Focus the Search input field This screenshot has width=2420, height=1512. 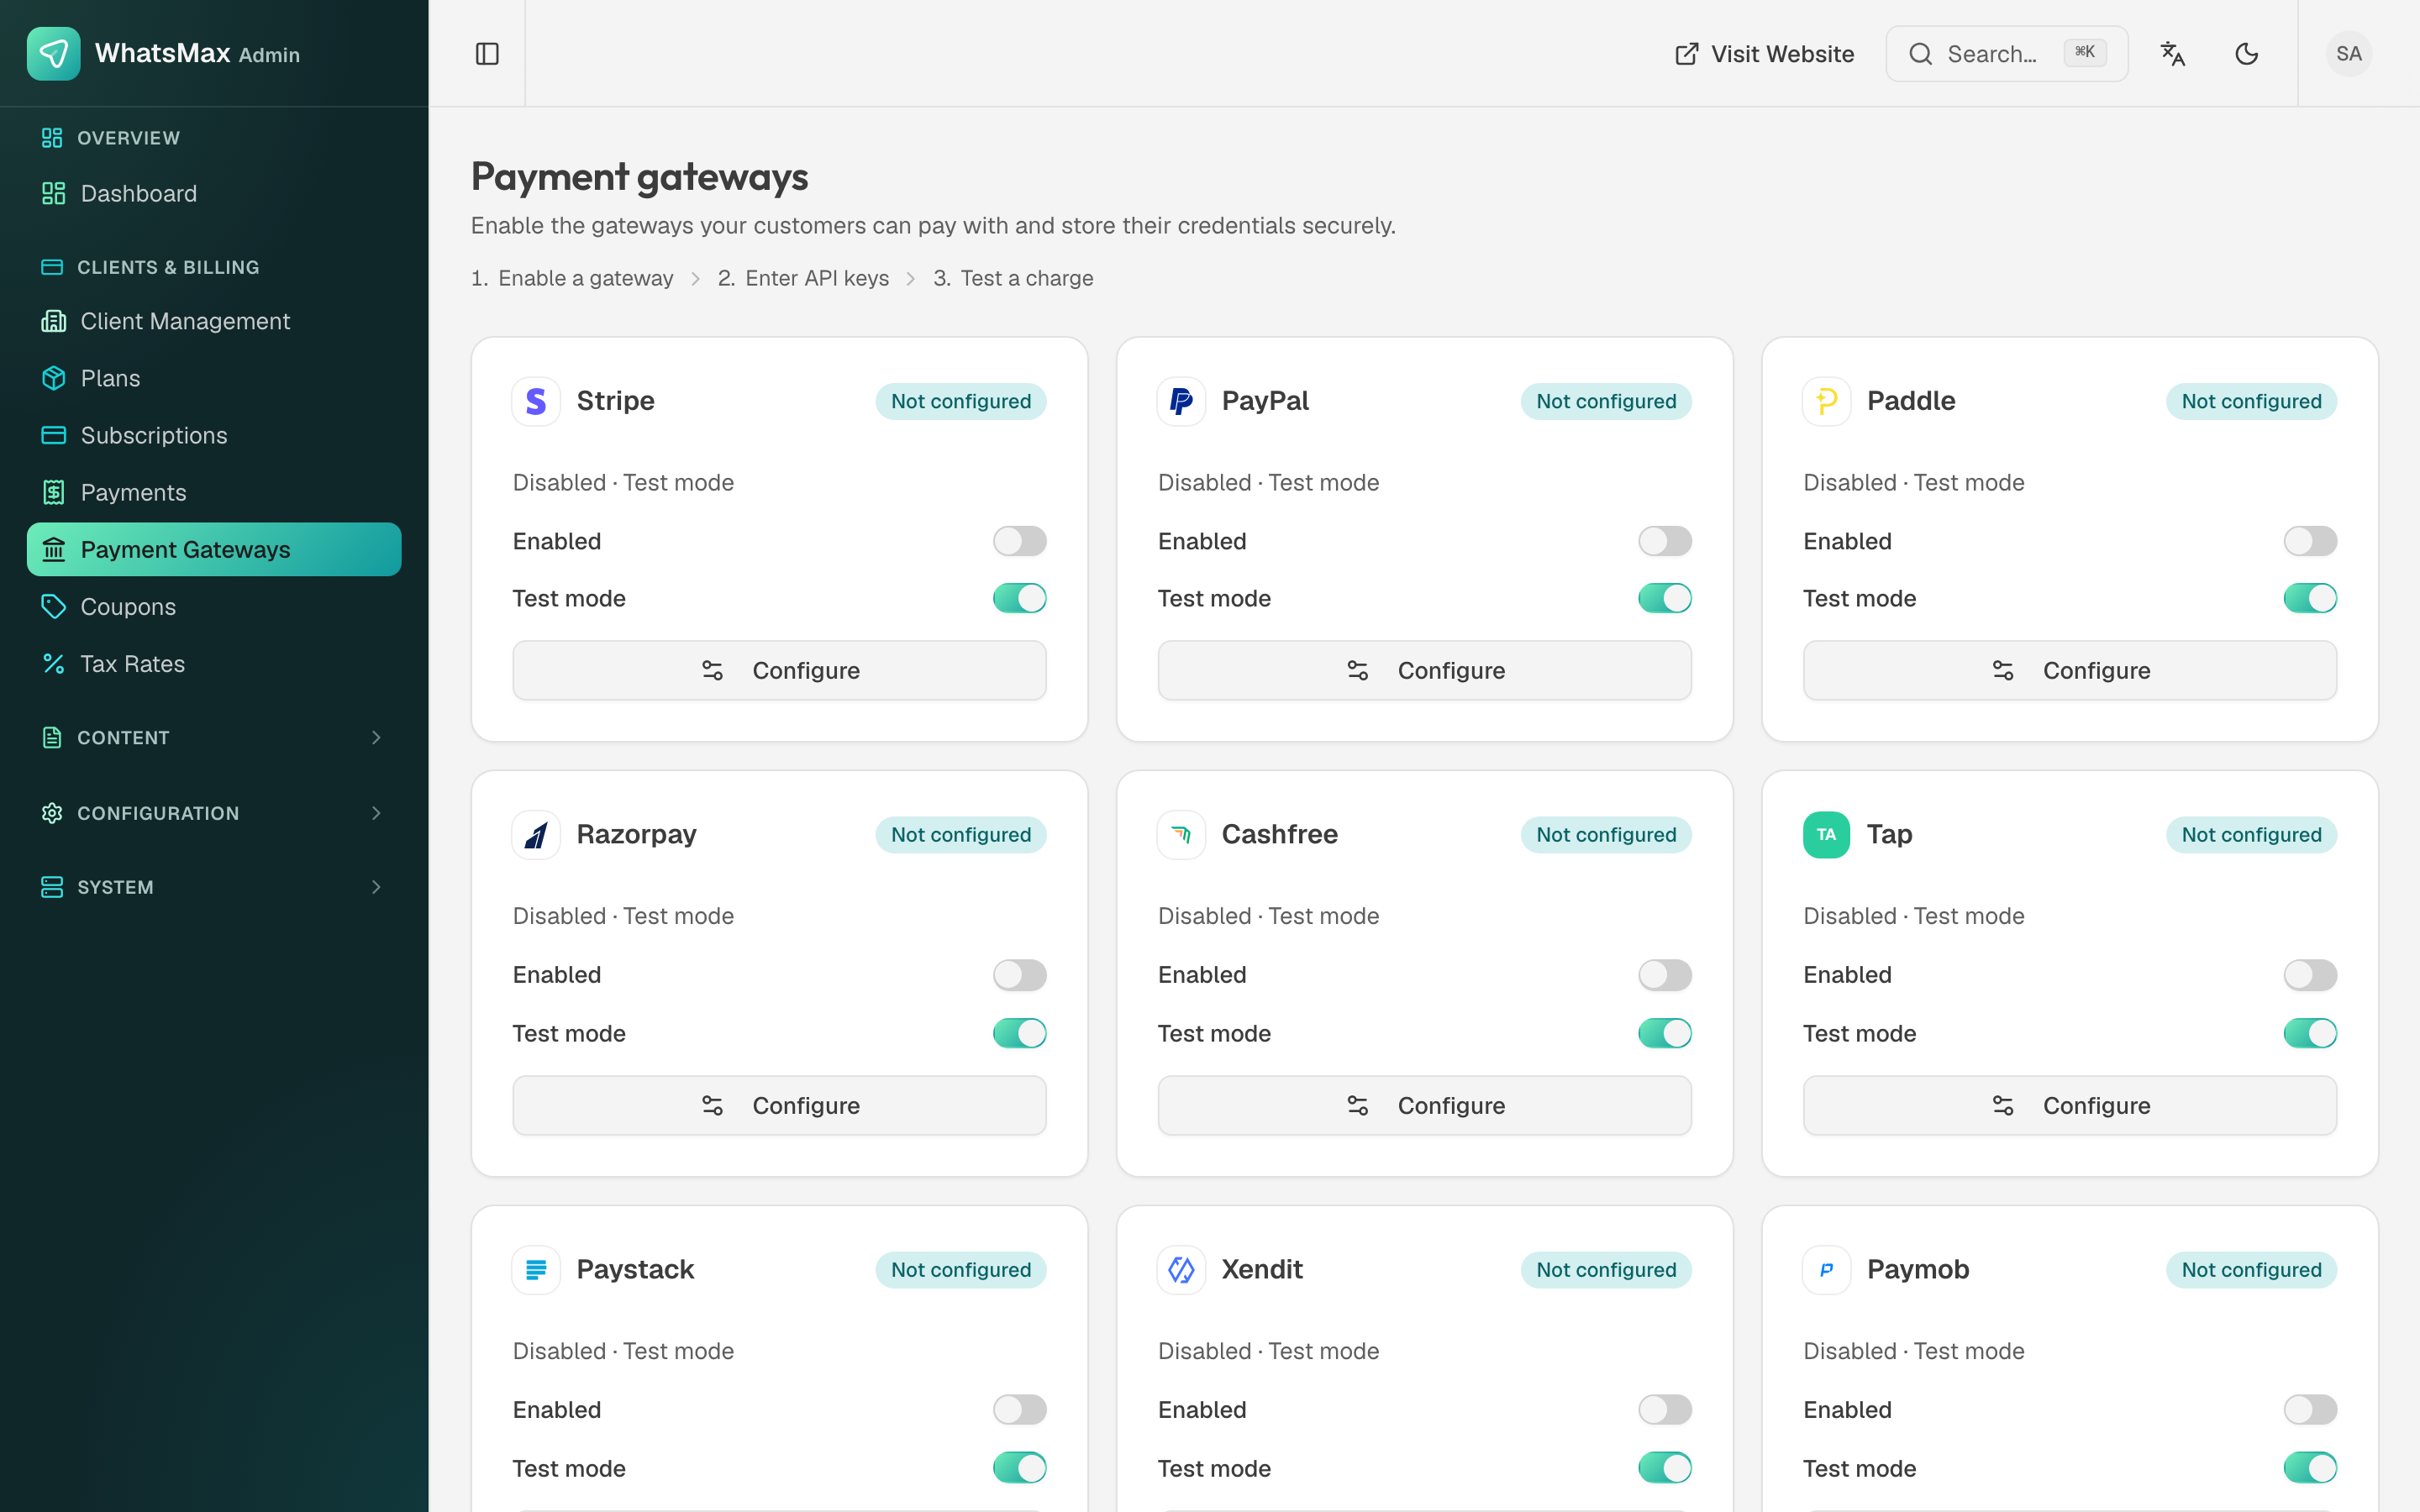point(2006,54)
